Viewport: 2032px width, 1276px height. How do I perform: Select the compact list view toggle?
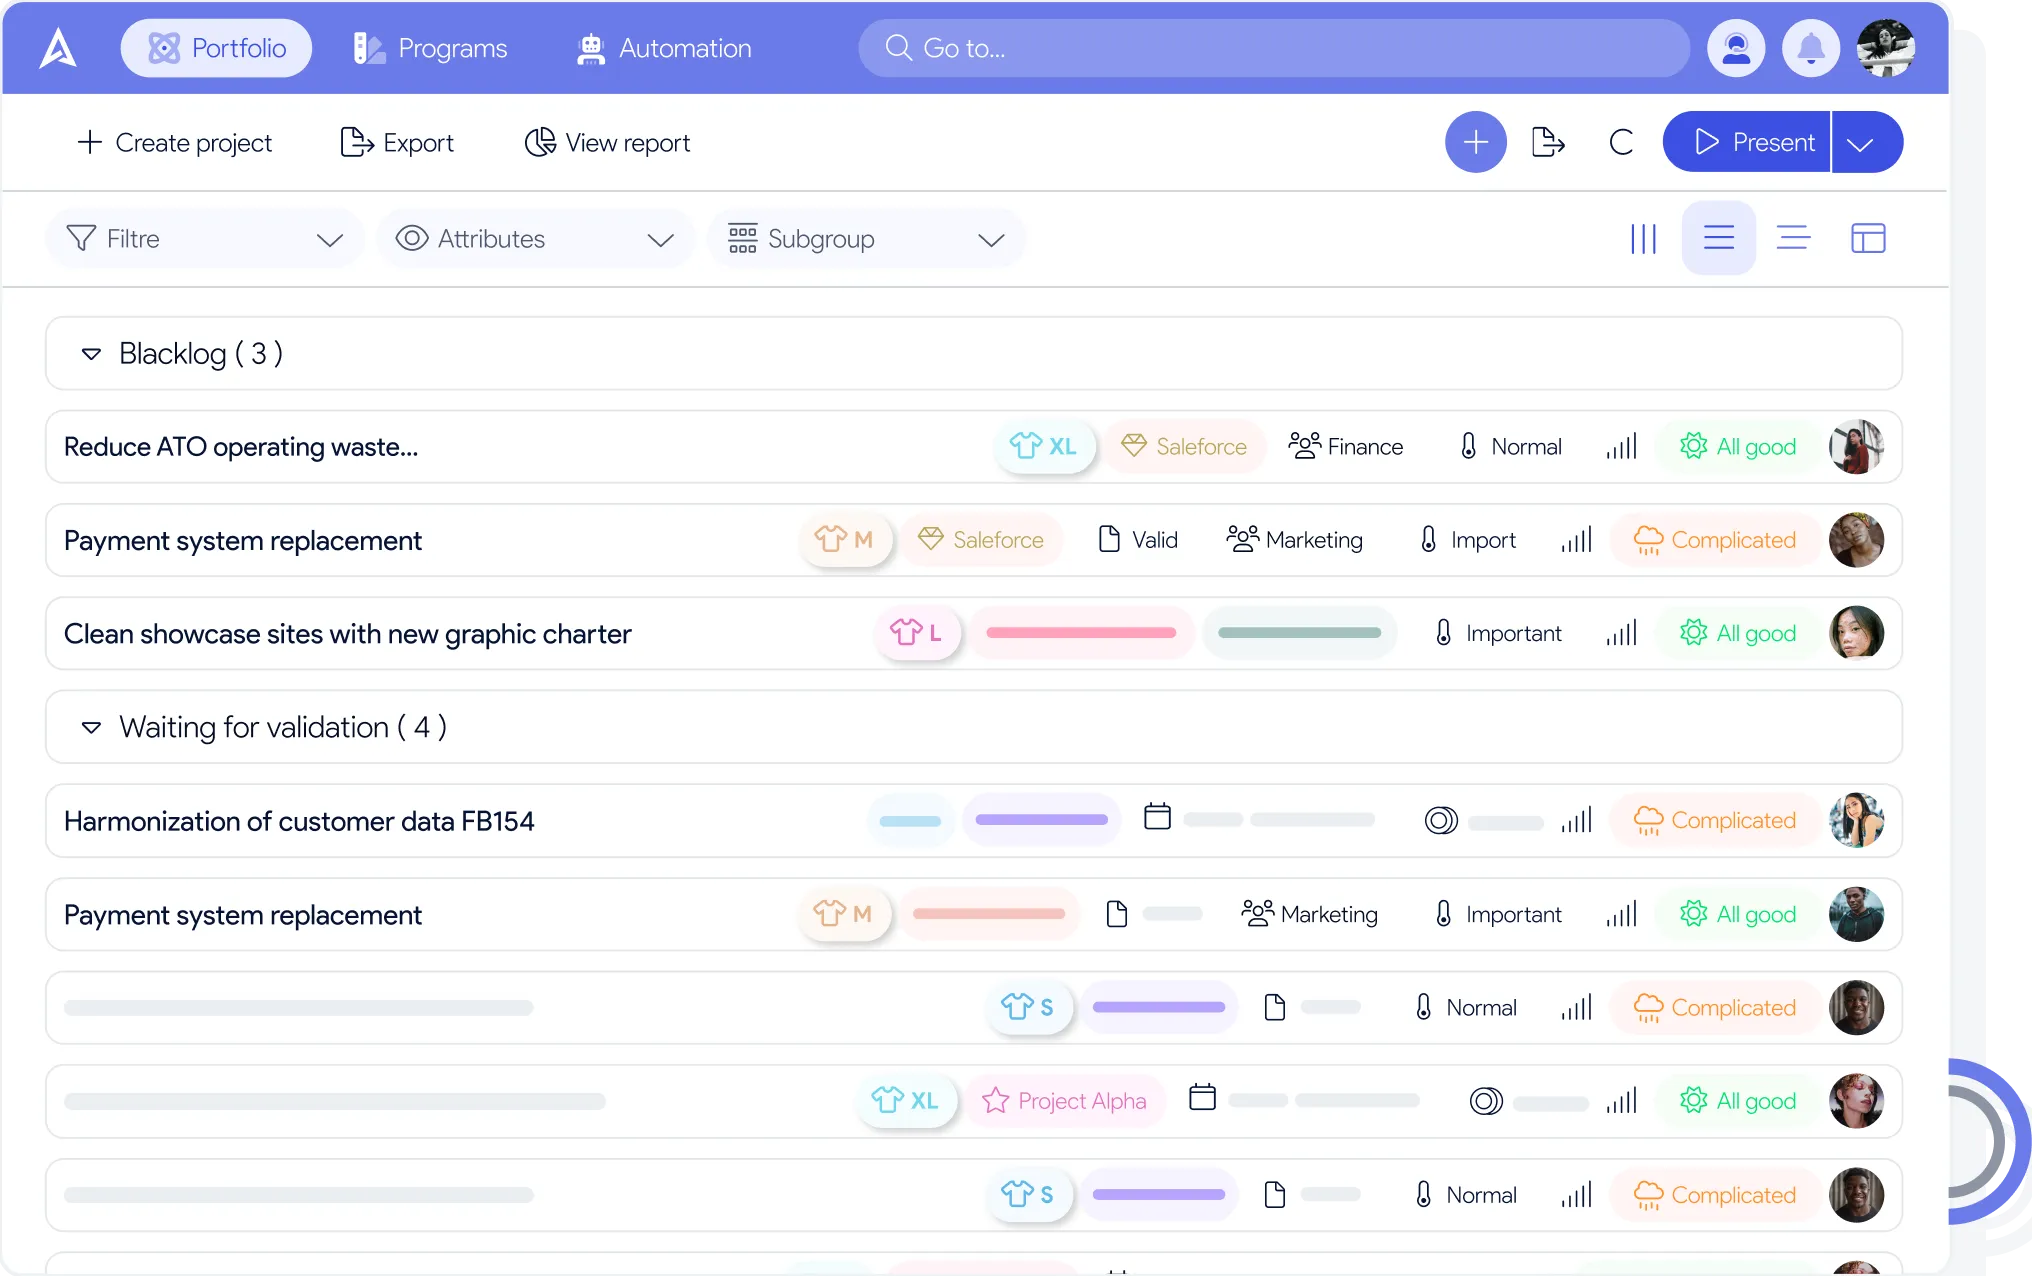point(1793,238)
